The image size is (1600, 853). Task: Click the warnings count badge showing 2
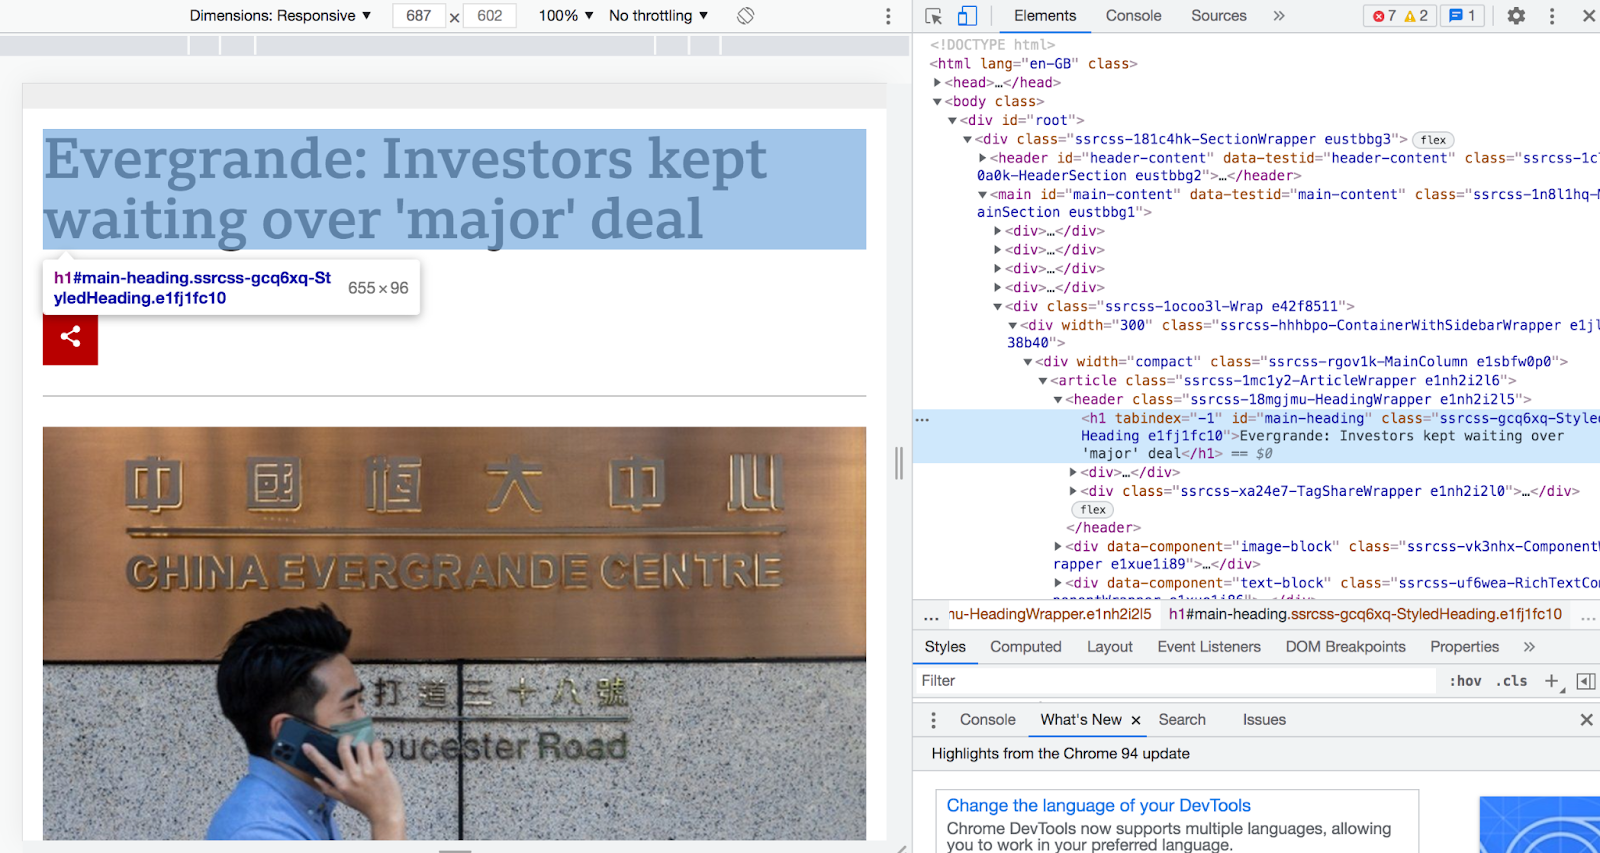click(1416, 16)
